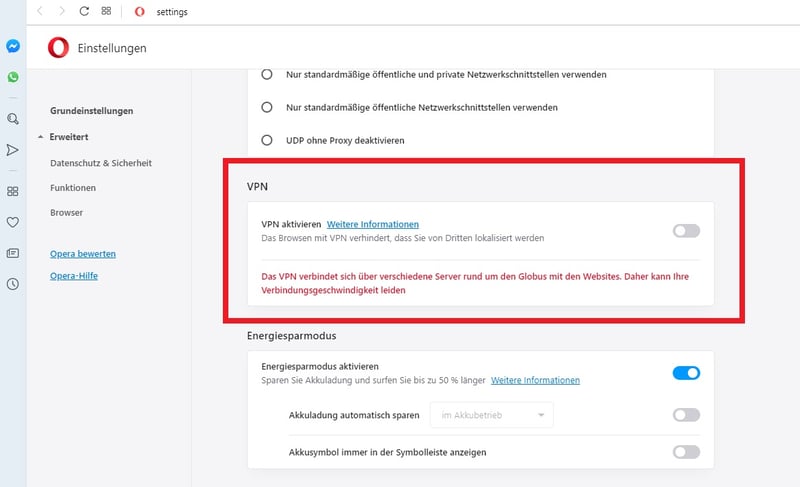Viewport: 800px width, 487px height.
Task: Open the sidebar search icon
Action: pyautogui.click(x=13, y=119)
